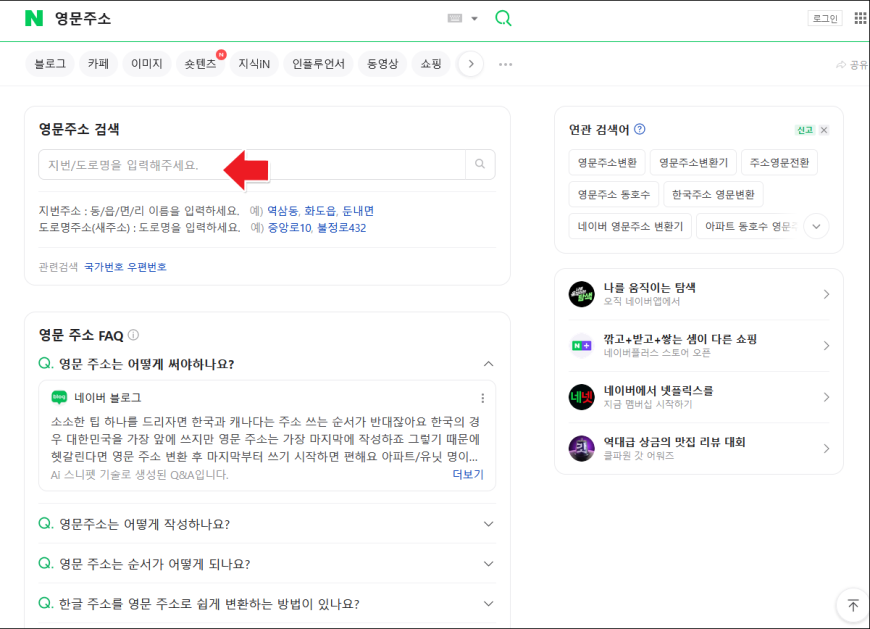Screen dimensions: 870x629
Task: Select the 둔내면 example link
Action: pyautogui.click(x=358, y=211)
